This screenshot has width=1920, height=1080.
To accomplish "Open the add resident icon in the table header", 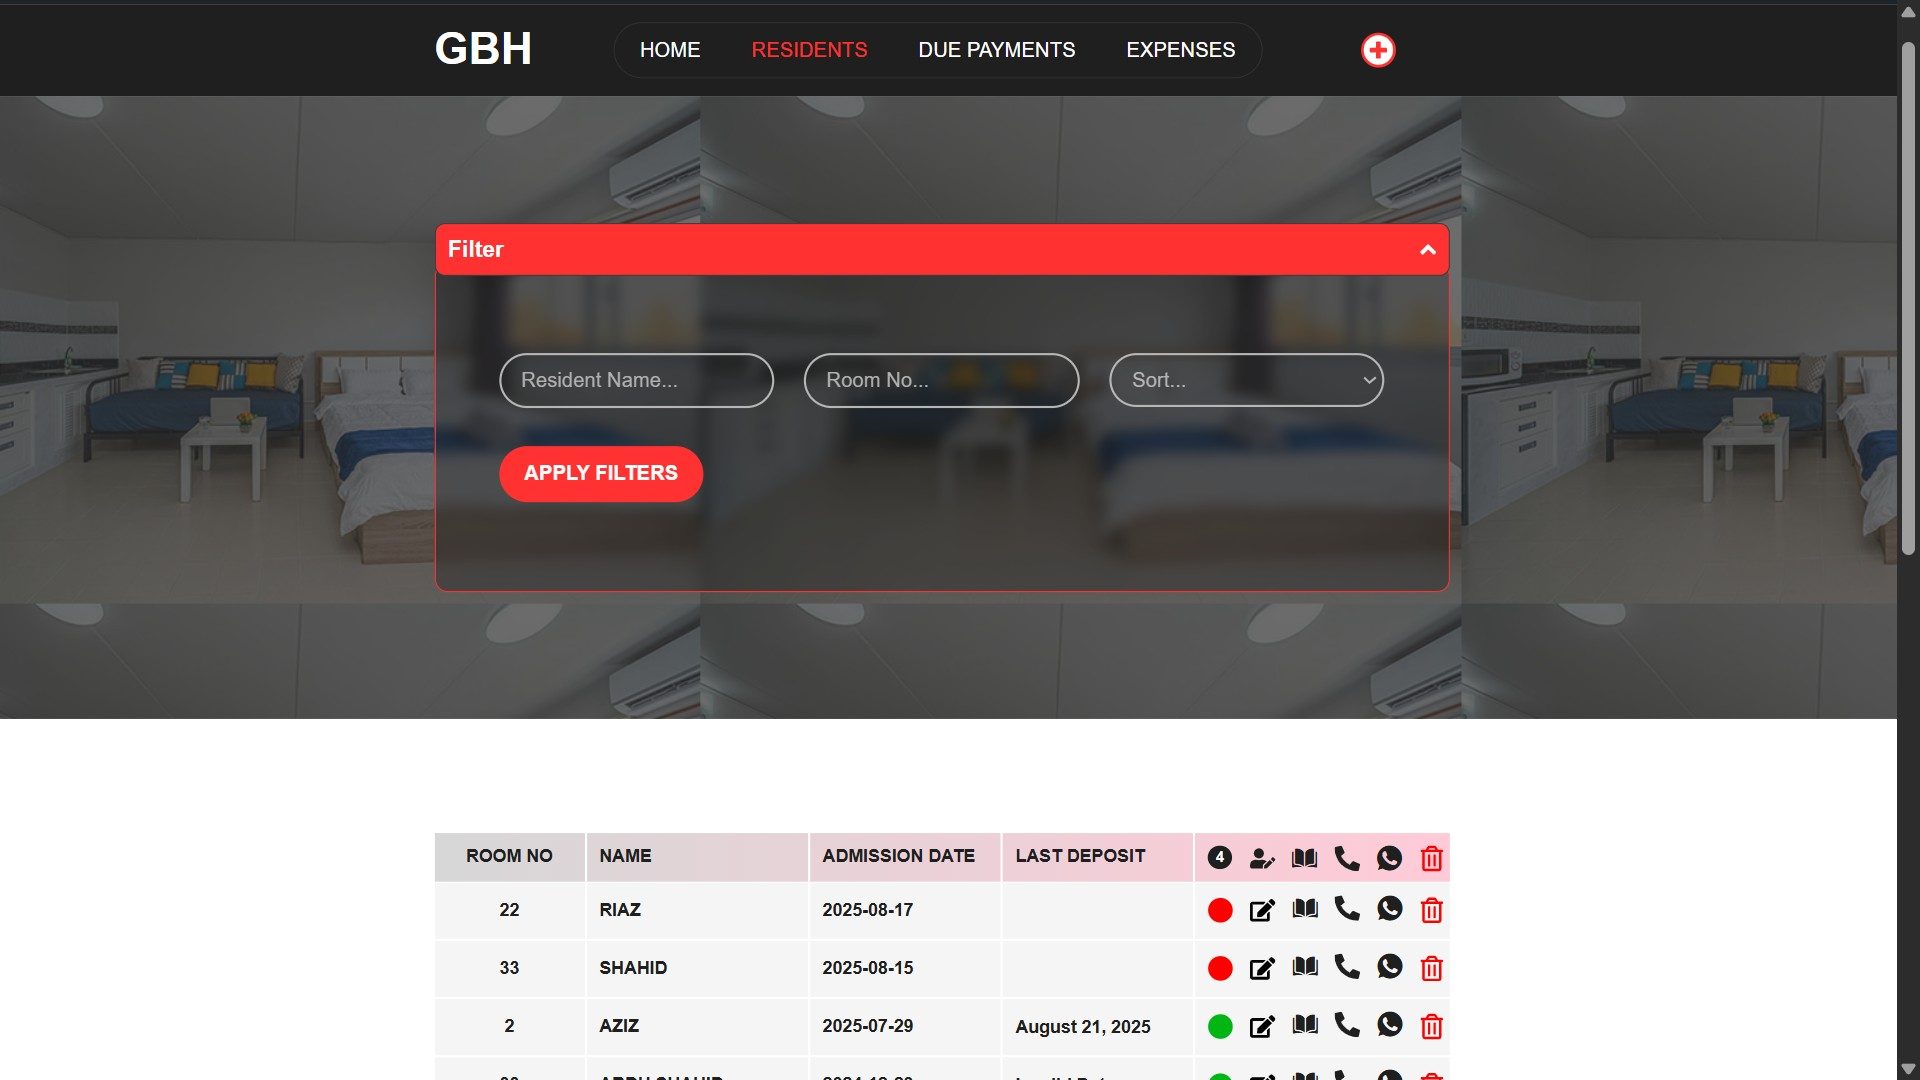I will 1262,858.
